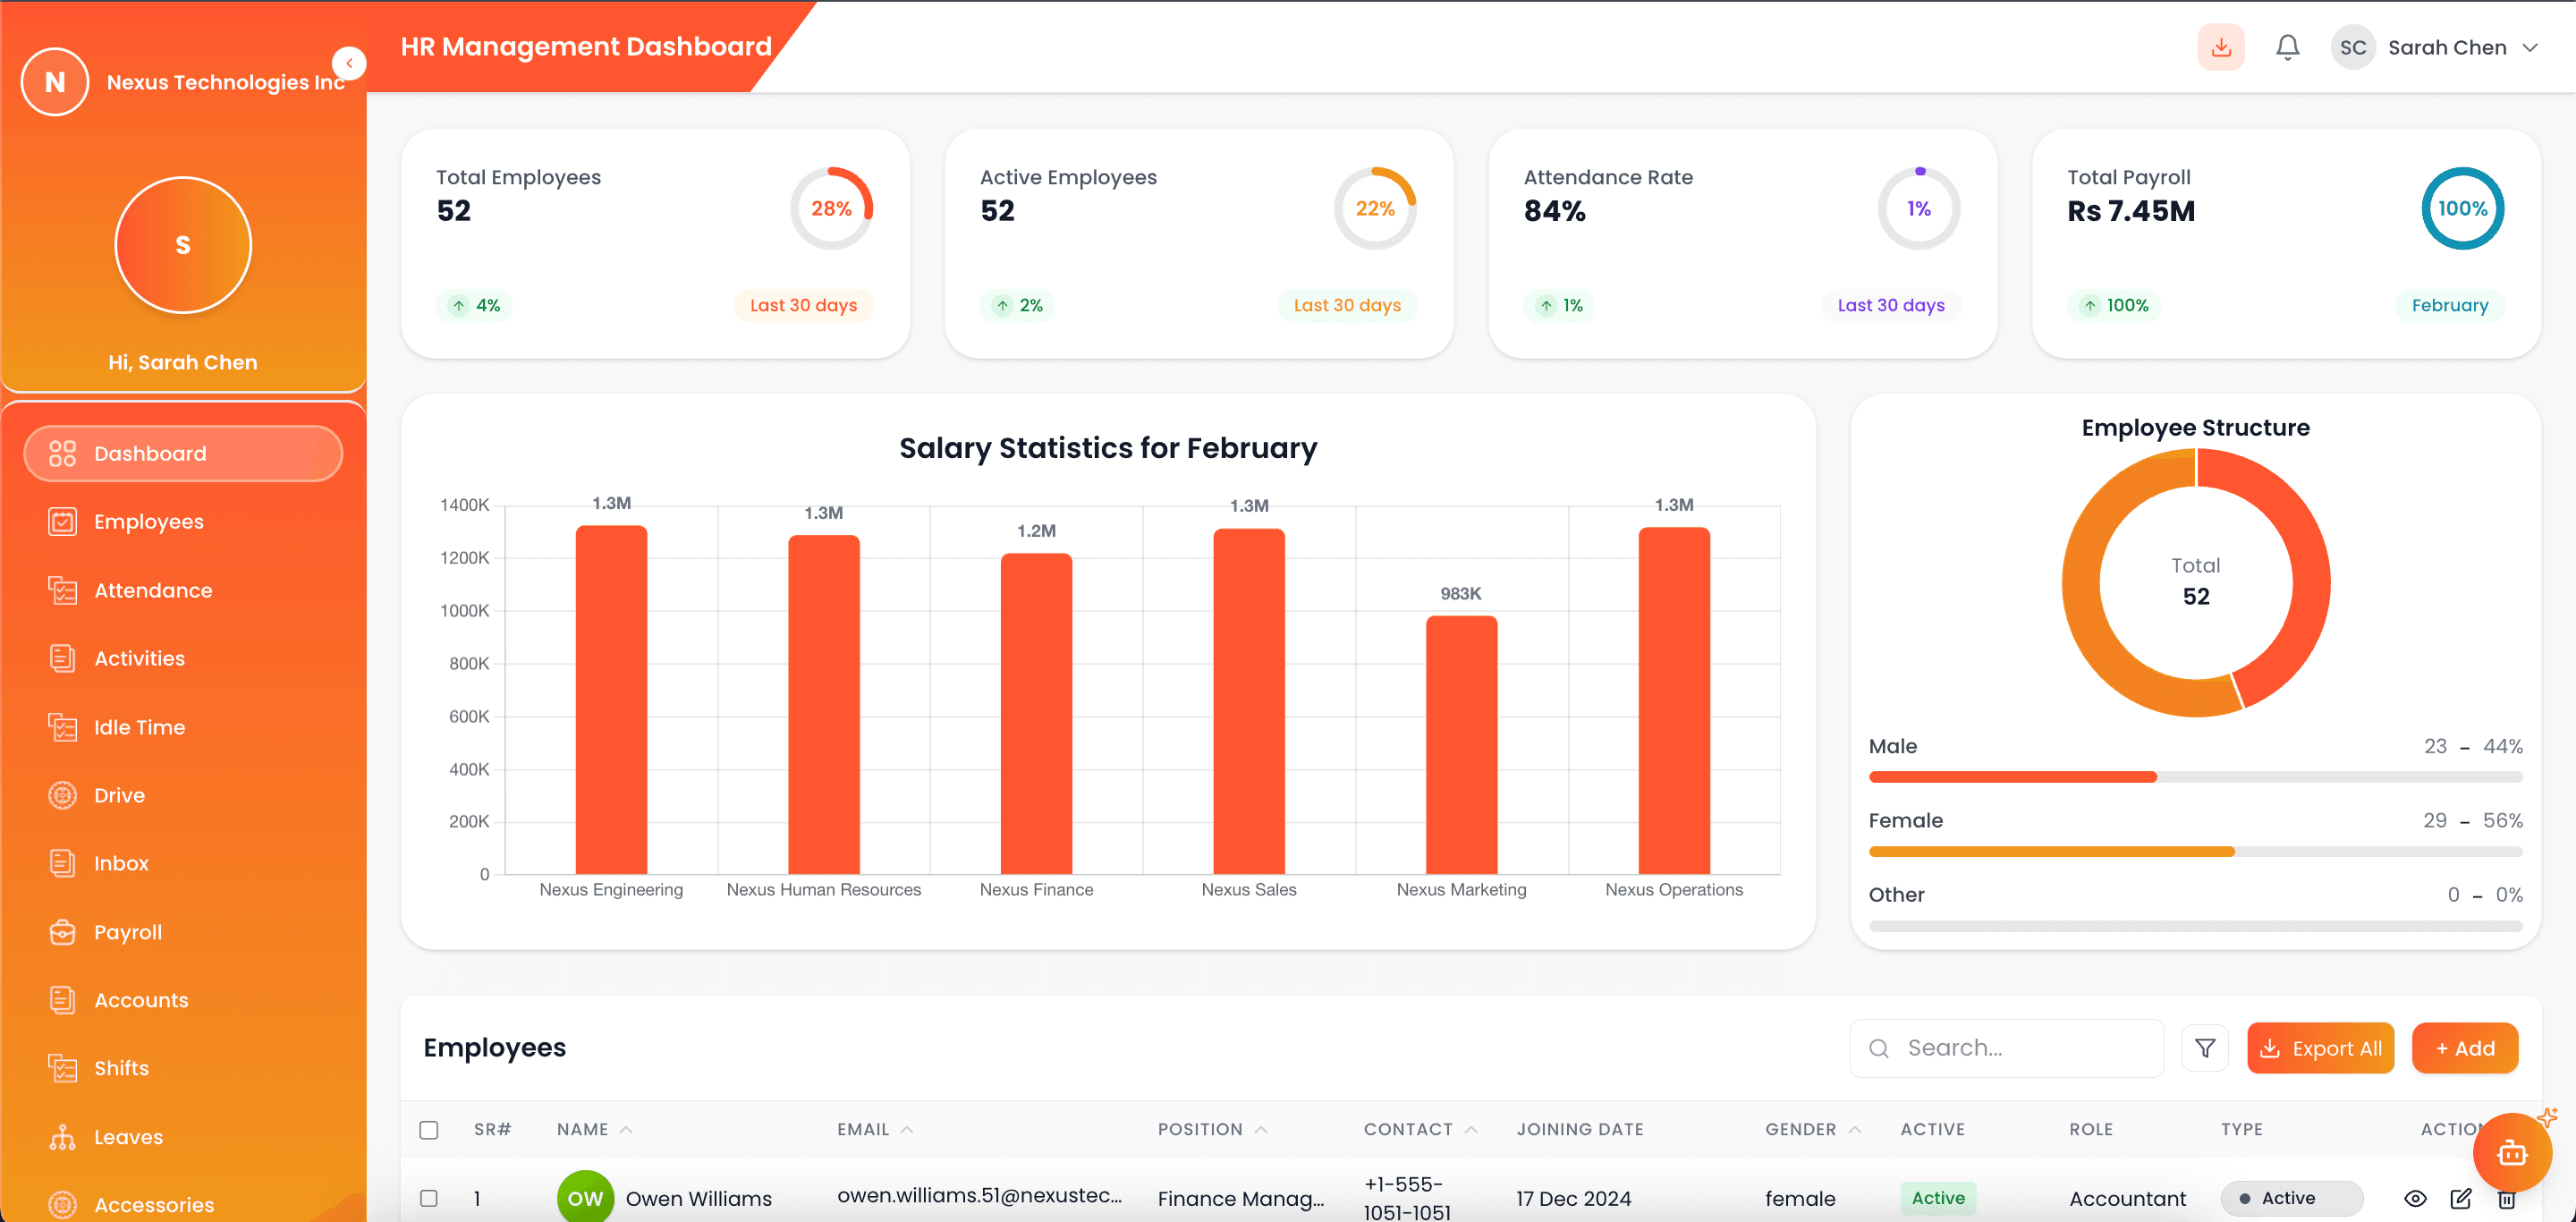This screenshot has height=1222, width=2576.
Task: Click the download icon in the top bar
Action: coord(2220,46)
